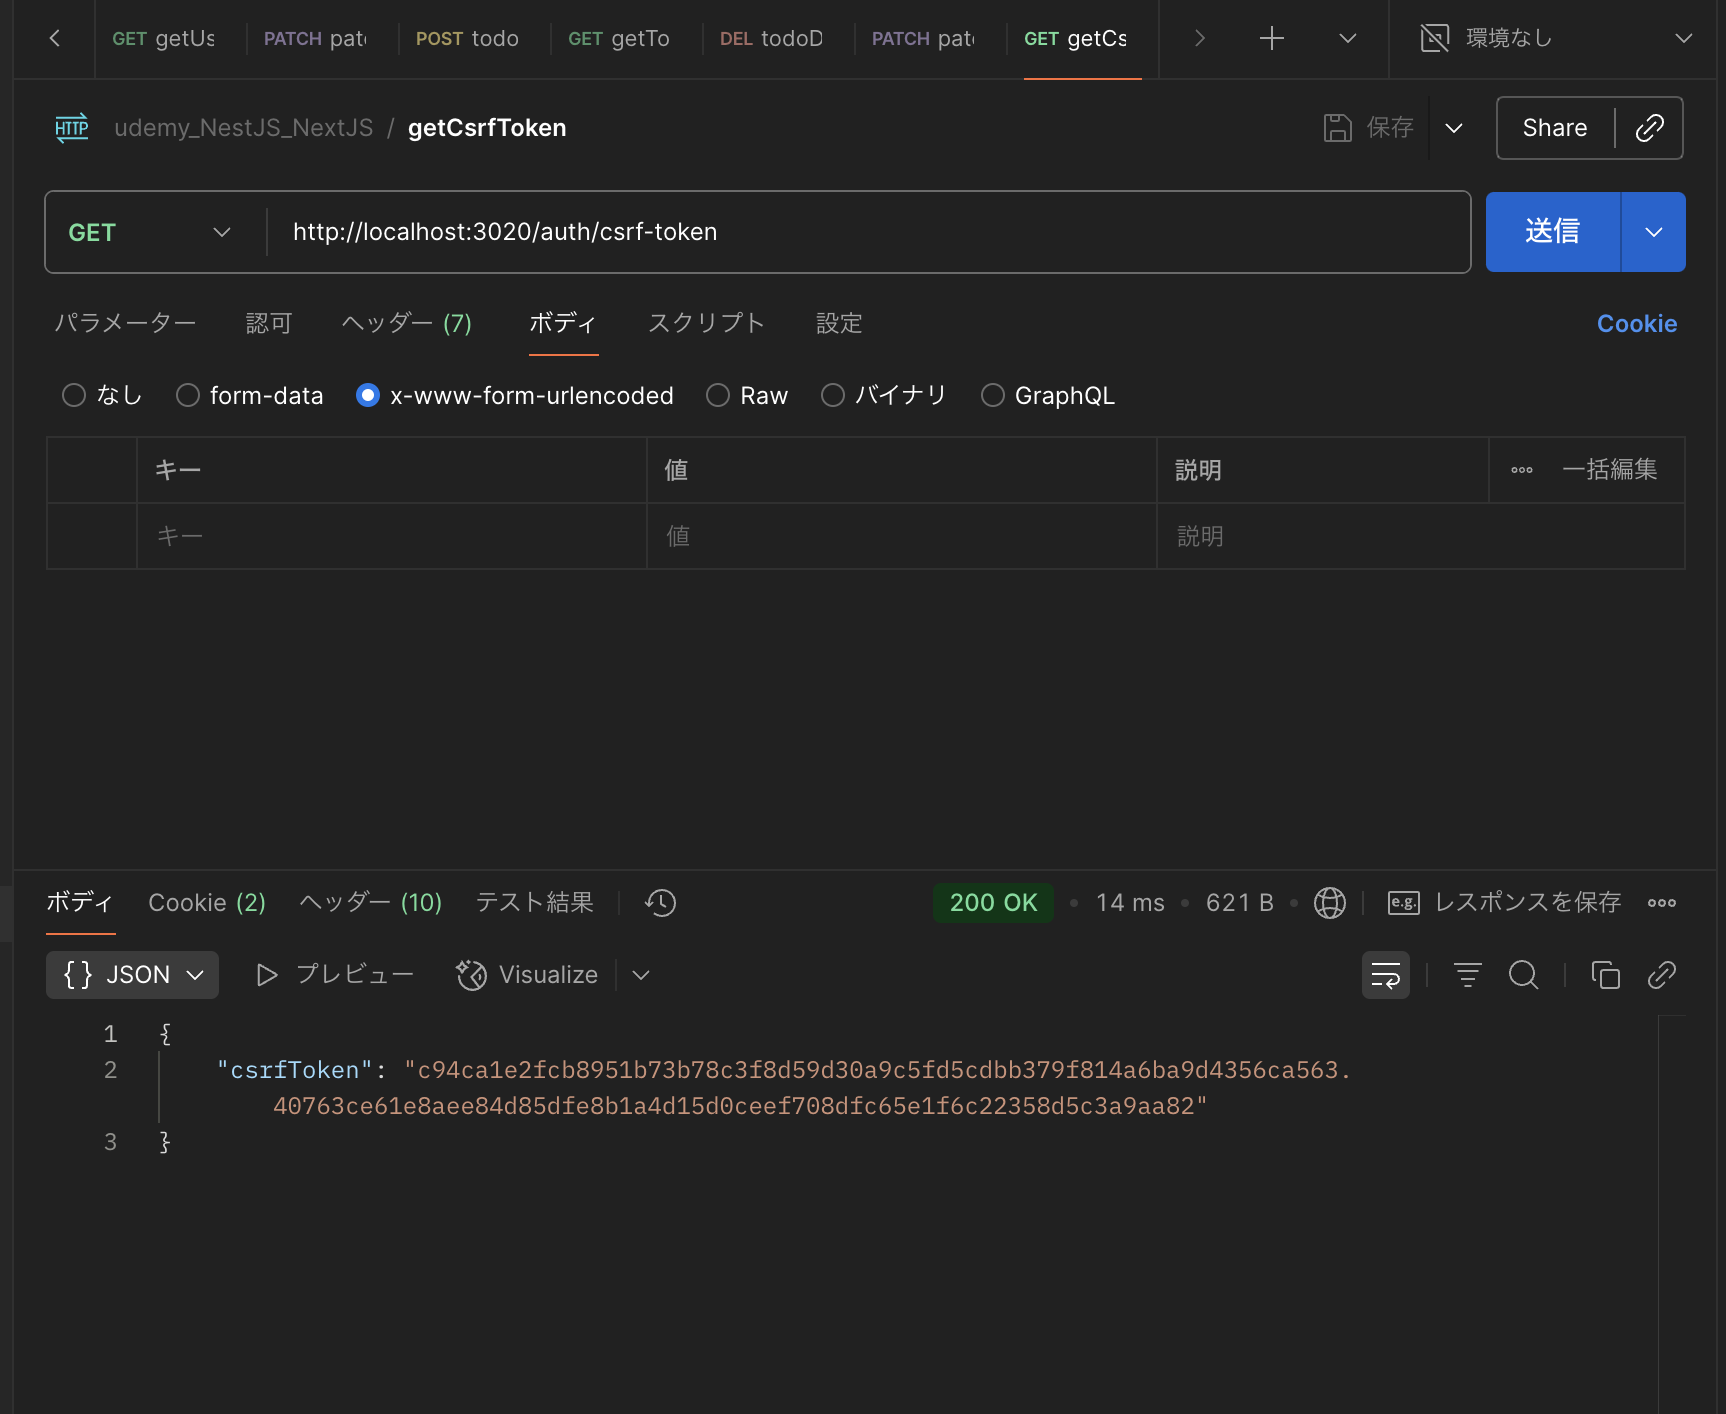Click the Share button
Viewport: 1726px width, 1414px height.
click(1554, 128)
